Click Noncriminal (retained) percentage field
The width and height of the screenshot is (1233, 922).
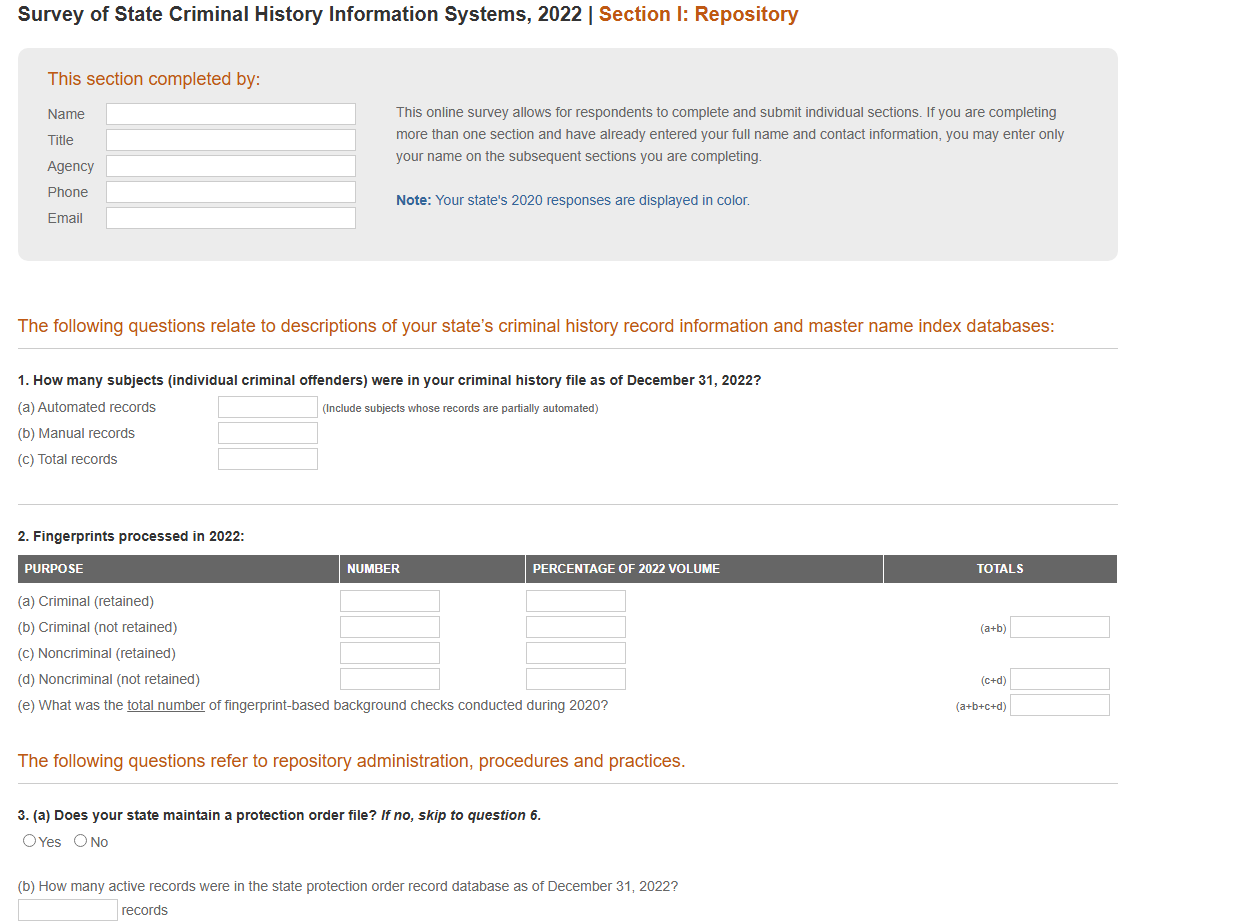tap(576, 653)
